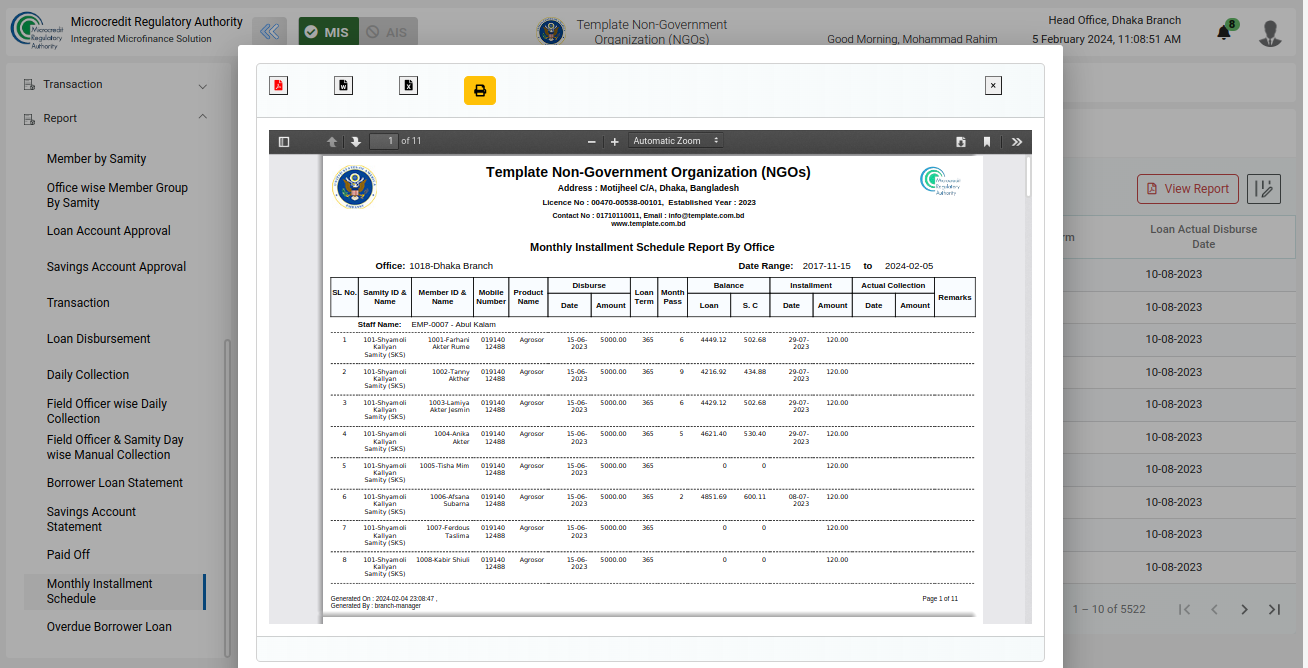This screenshot has height=668, width=1308.
Task: Toggle the PDF viewer sidebar
Action: pyautogui.click(x=284, y=142)
